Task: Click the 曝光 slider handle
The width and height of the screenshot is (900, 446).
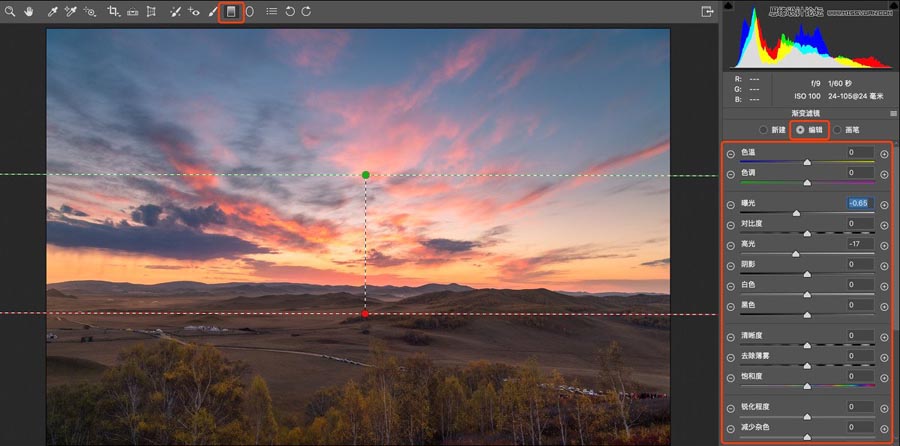Action: (796, 214)
